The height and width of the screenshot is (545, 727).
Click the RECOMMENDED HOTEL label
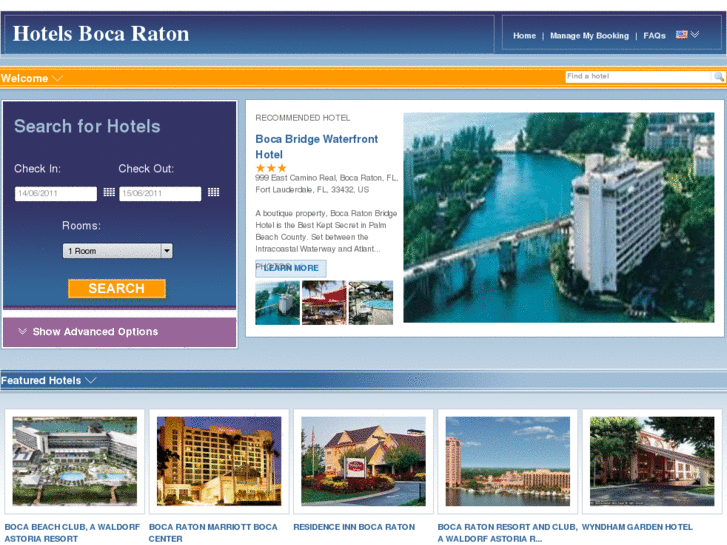pos(303,118)
